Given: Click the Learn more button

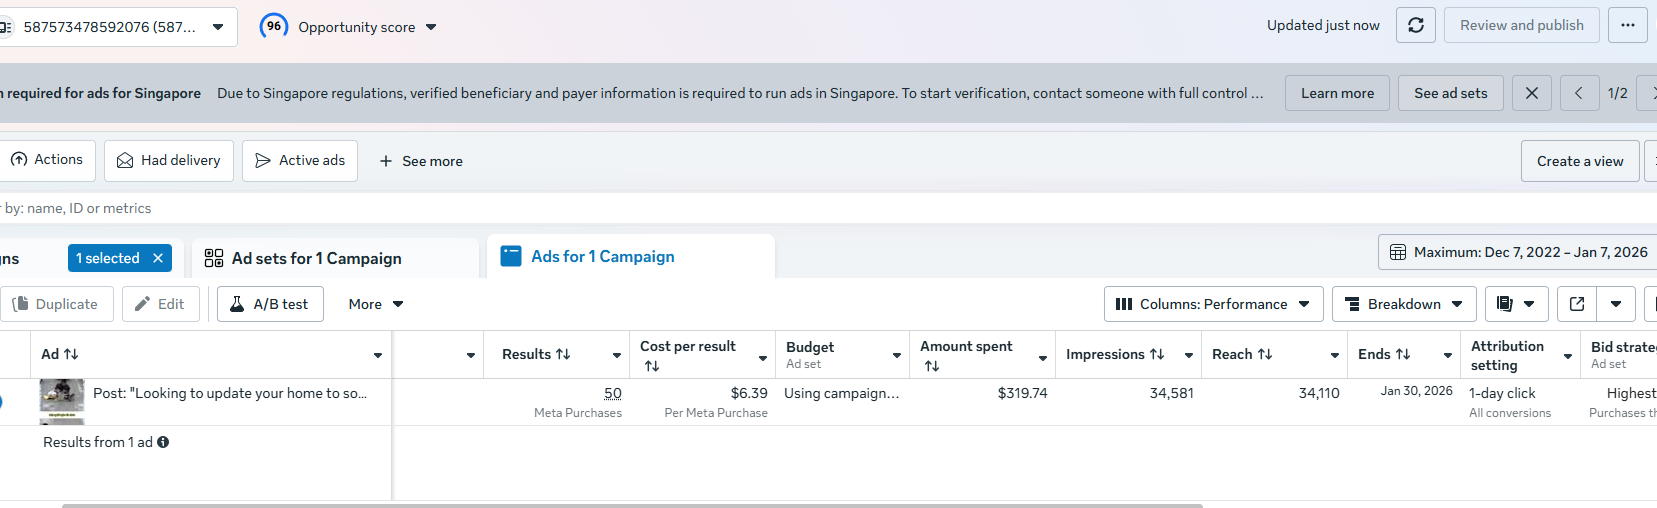Looking at the screenshot, I should [1337, 93].
